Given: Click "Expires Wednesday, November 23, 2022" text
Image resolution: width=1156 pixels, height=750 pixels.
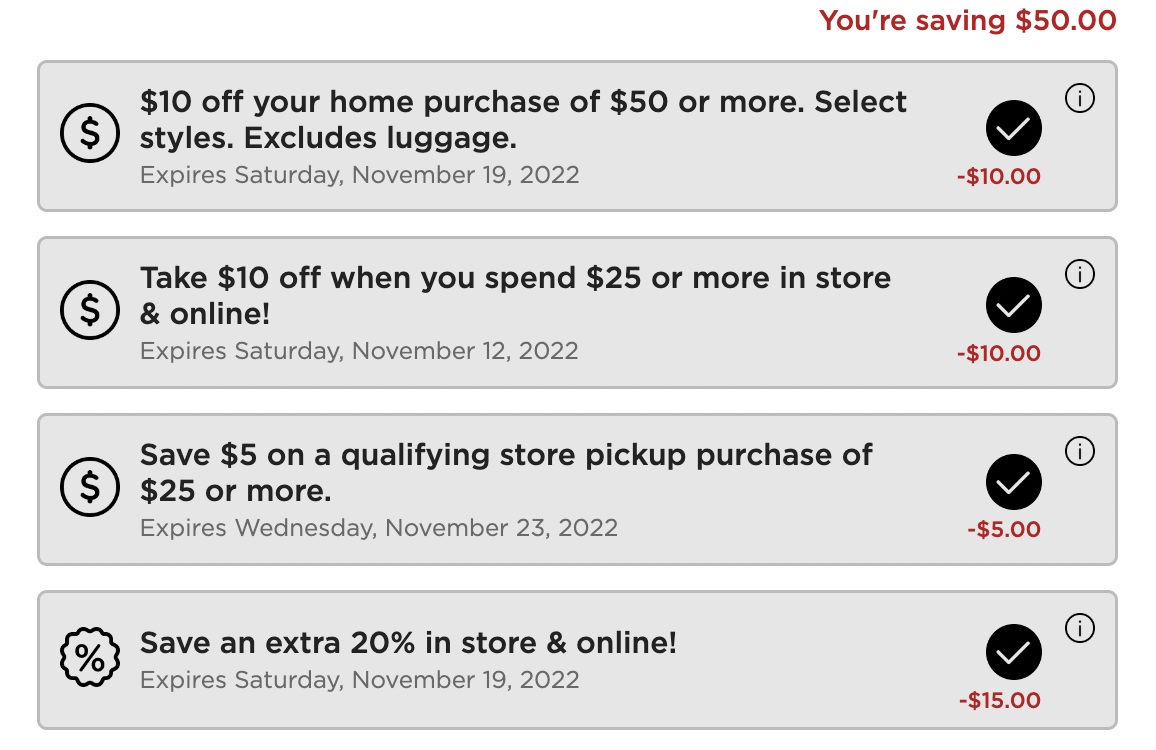Looking at the screenshot, I should point(379,527).
